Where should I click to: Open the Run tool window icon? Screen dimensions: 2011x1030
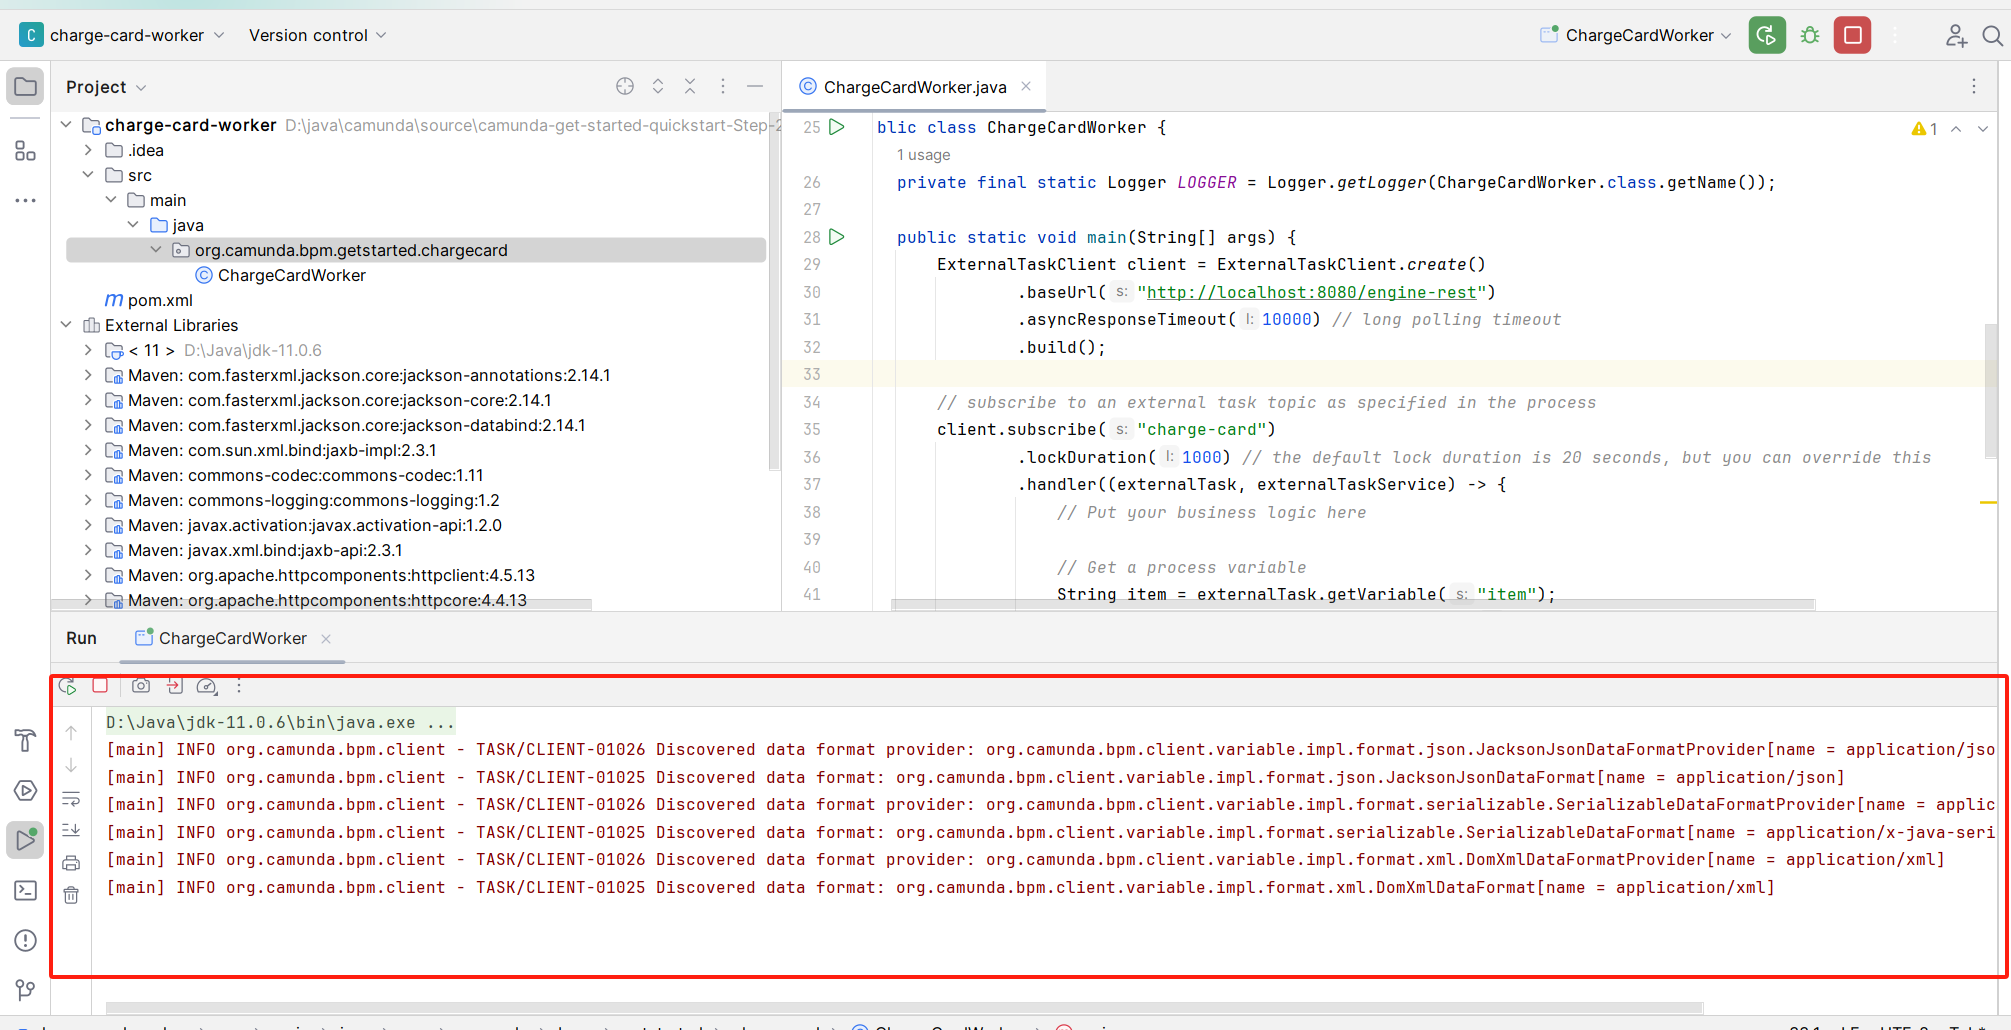[25, 840]
